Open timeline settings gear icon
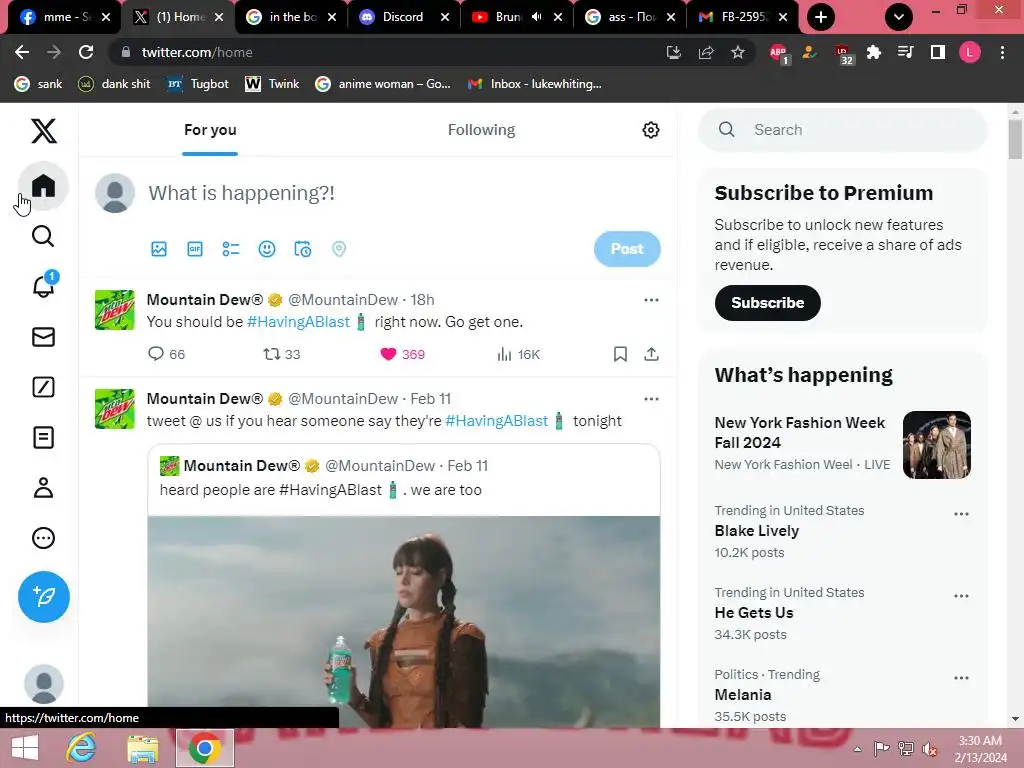 pyautogui.click(x=650, y=130)
